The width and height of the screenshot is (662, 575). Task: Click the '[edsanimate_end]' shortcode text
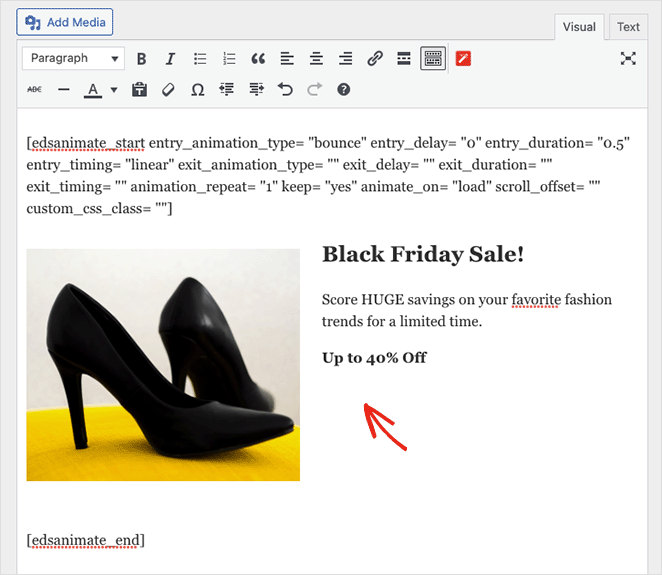click(86, 540)
